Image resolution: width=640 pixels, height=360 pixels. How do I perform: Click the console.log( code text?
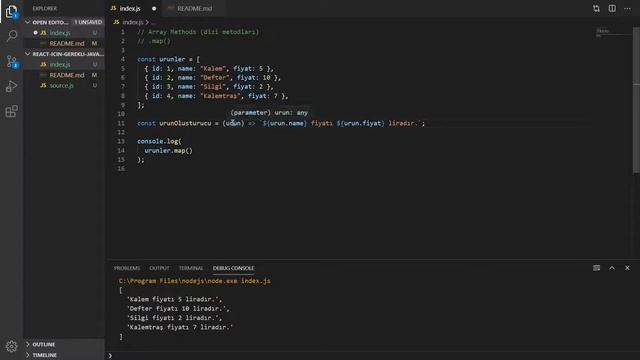coord(159,141)
